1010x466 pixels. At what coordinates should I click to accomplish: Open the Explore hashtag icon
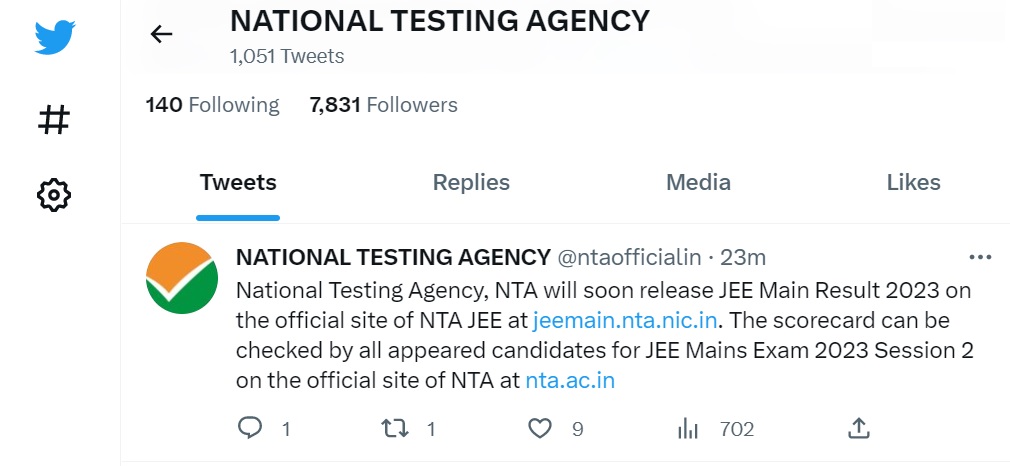pyautogui.click(x=54, y=120)
